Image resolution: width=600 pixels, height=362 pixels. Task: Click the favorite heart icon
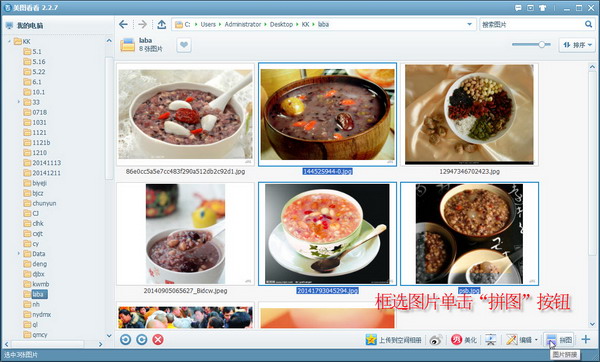pos(184,45)
